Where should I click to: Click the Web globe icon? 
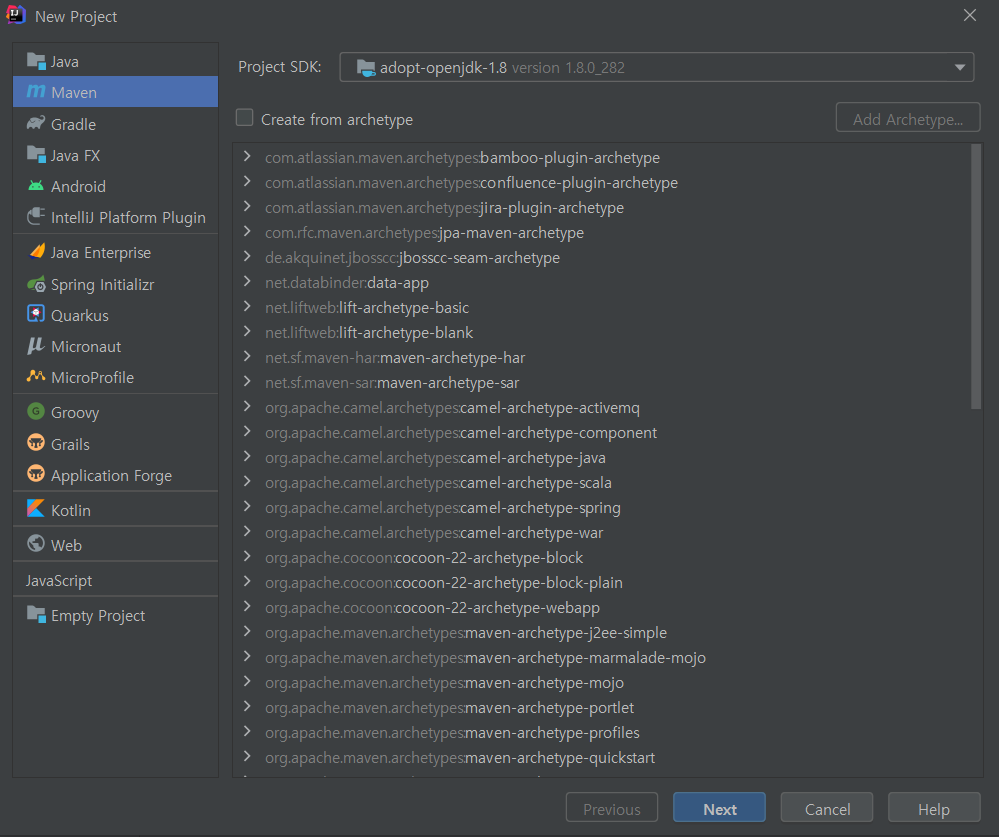pos(36,544)
